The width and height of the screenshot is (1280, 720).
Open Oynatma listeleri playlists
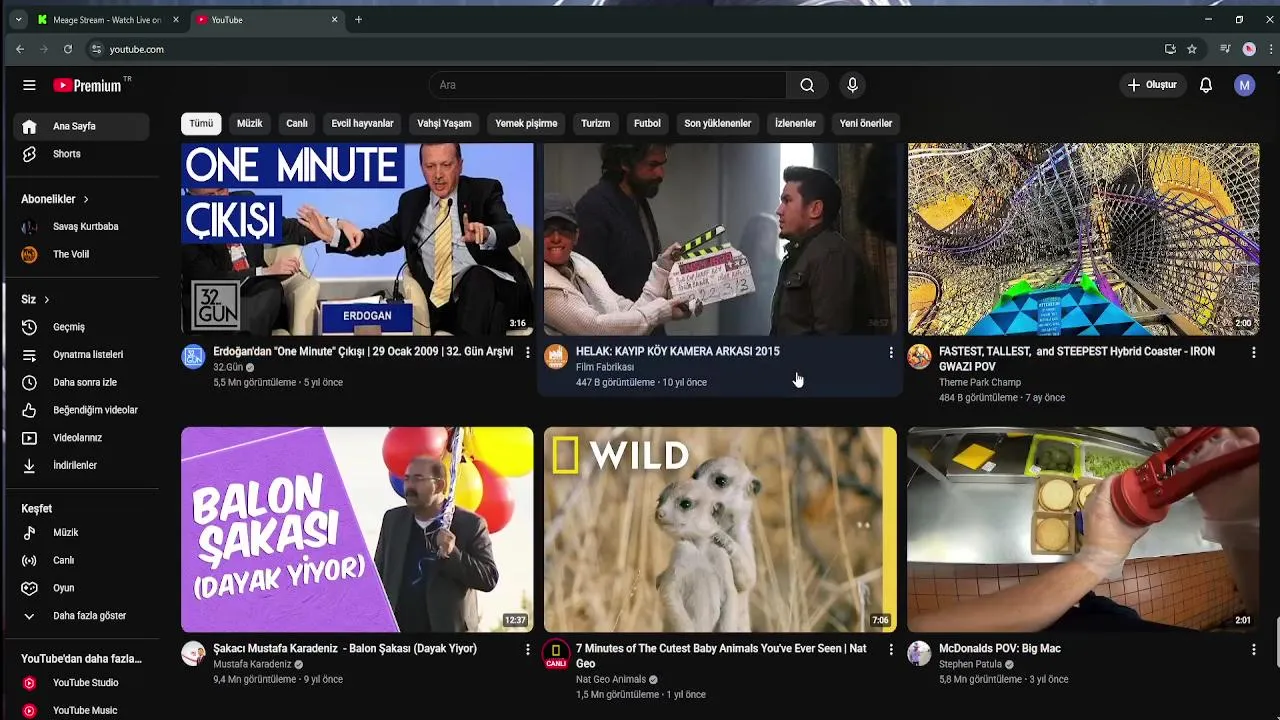point(81,355)
